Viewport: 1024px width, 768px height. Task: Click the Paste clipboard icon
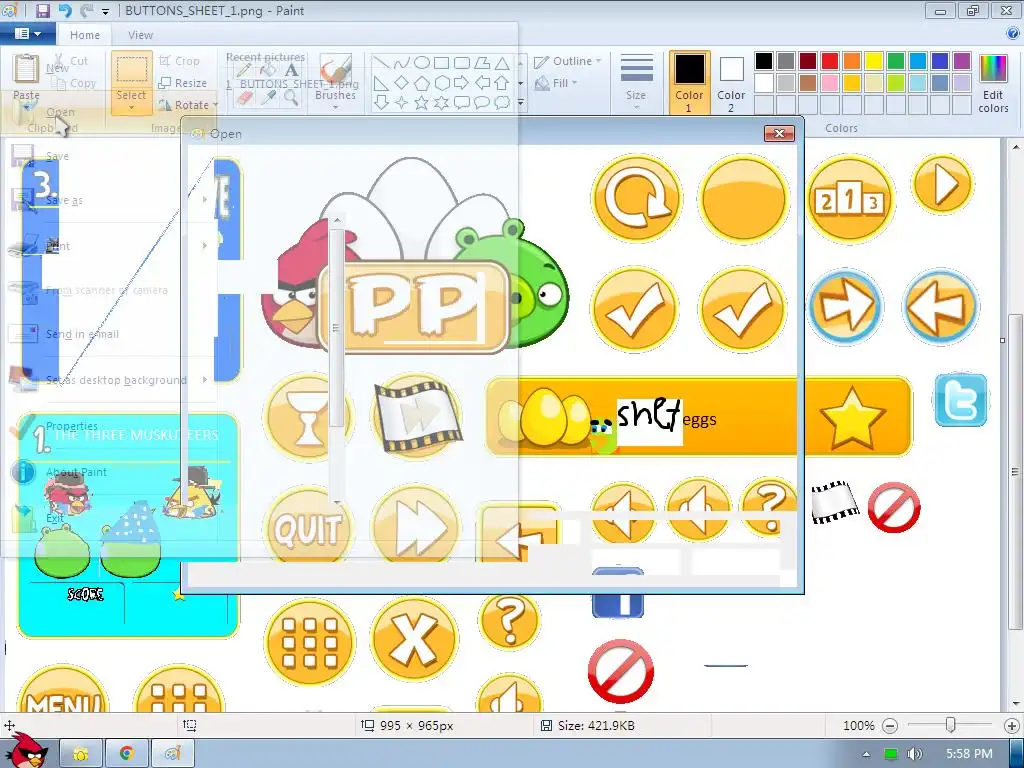[x=26, y=69]
